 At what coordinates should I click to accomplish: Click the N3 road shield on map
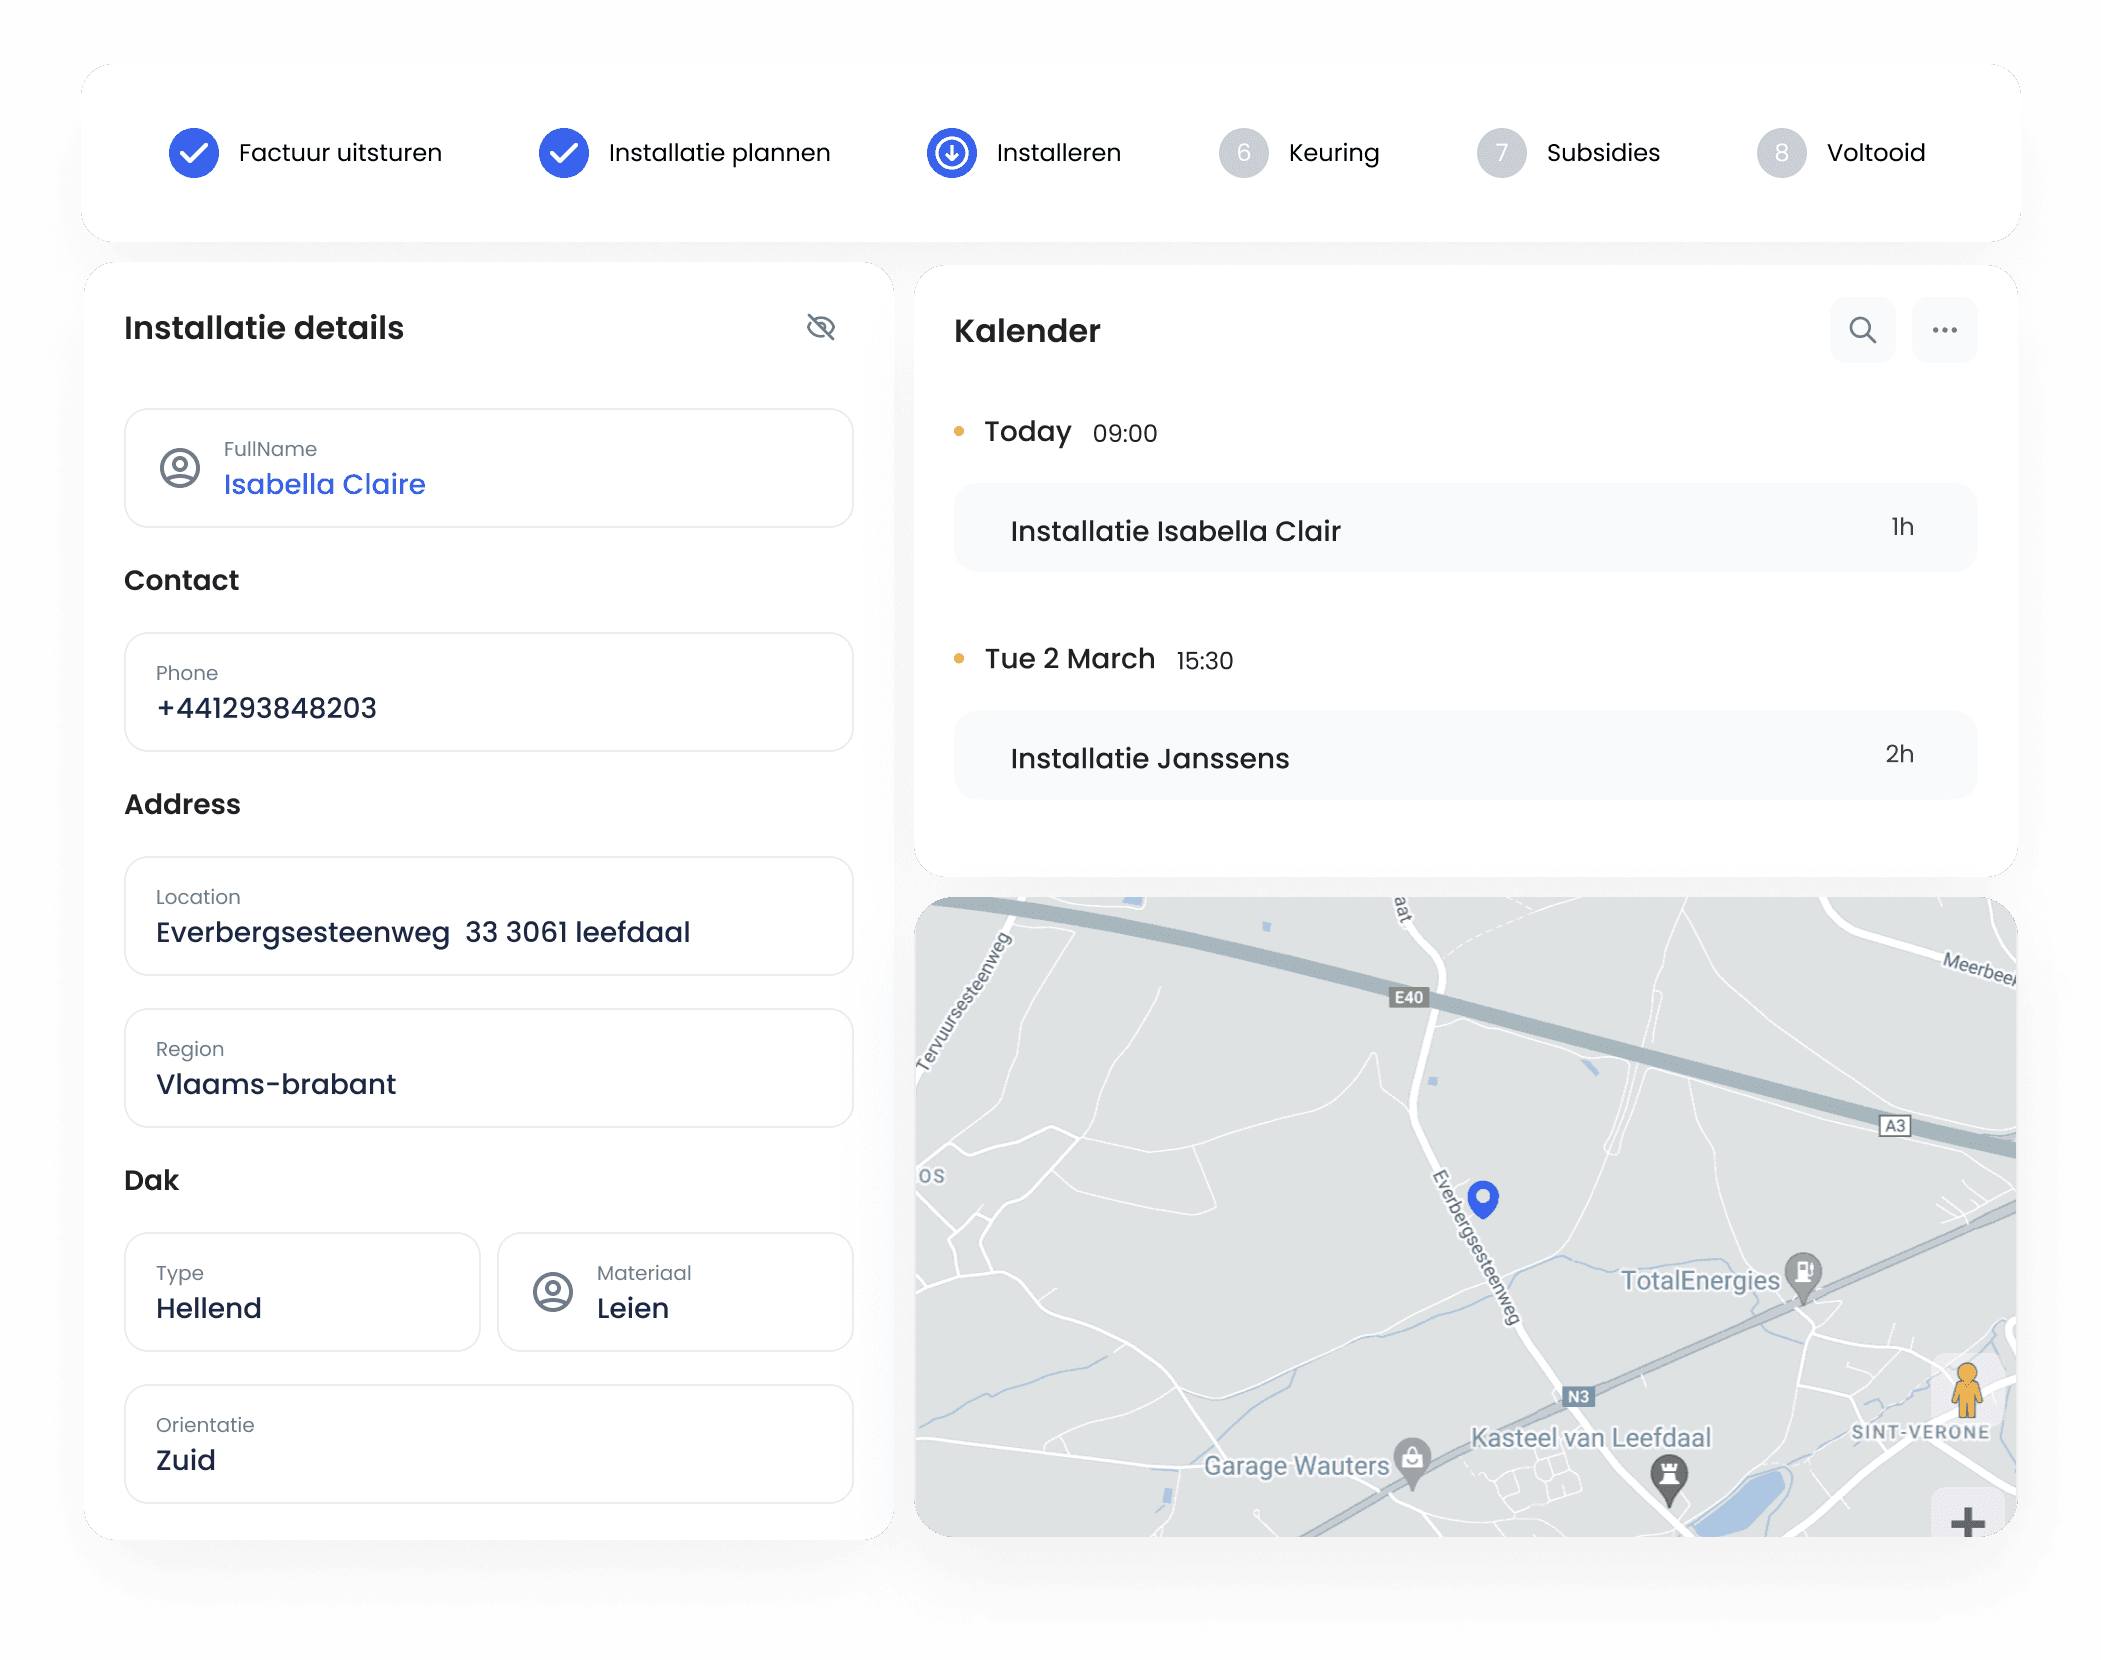tap(1578, 1396)
